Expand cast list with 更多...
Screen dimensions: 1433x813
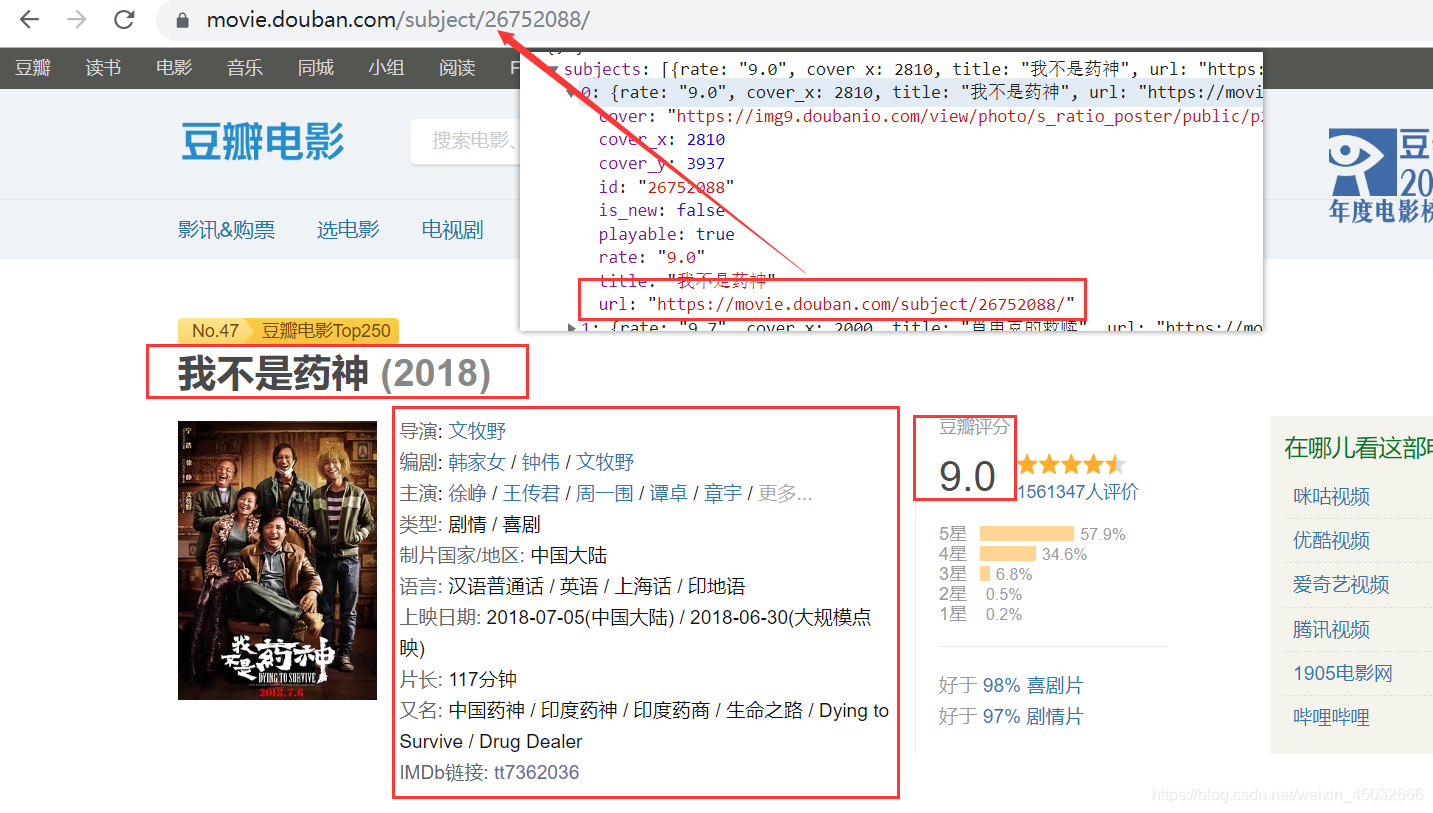[x=785, y=493]
